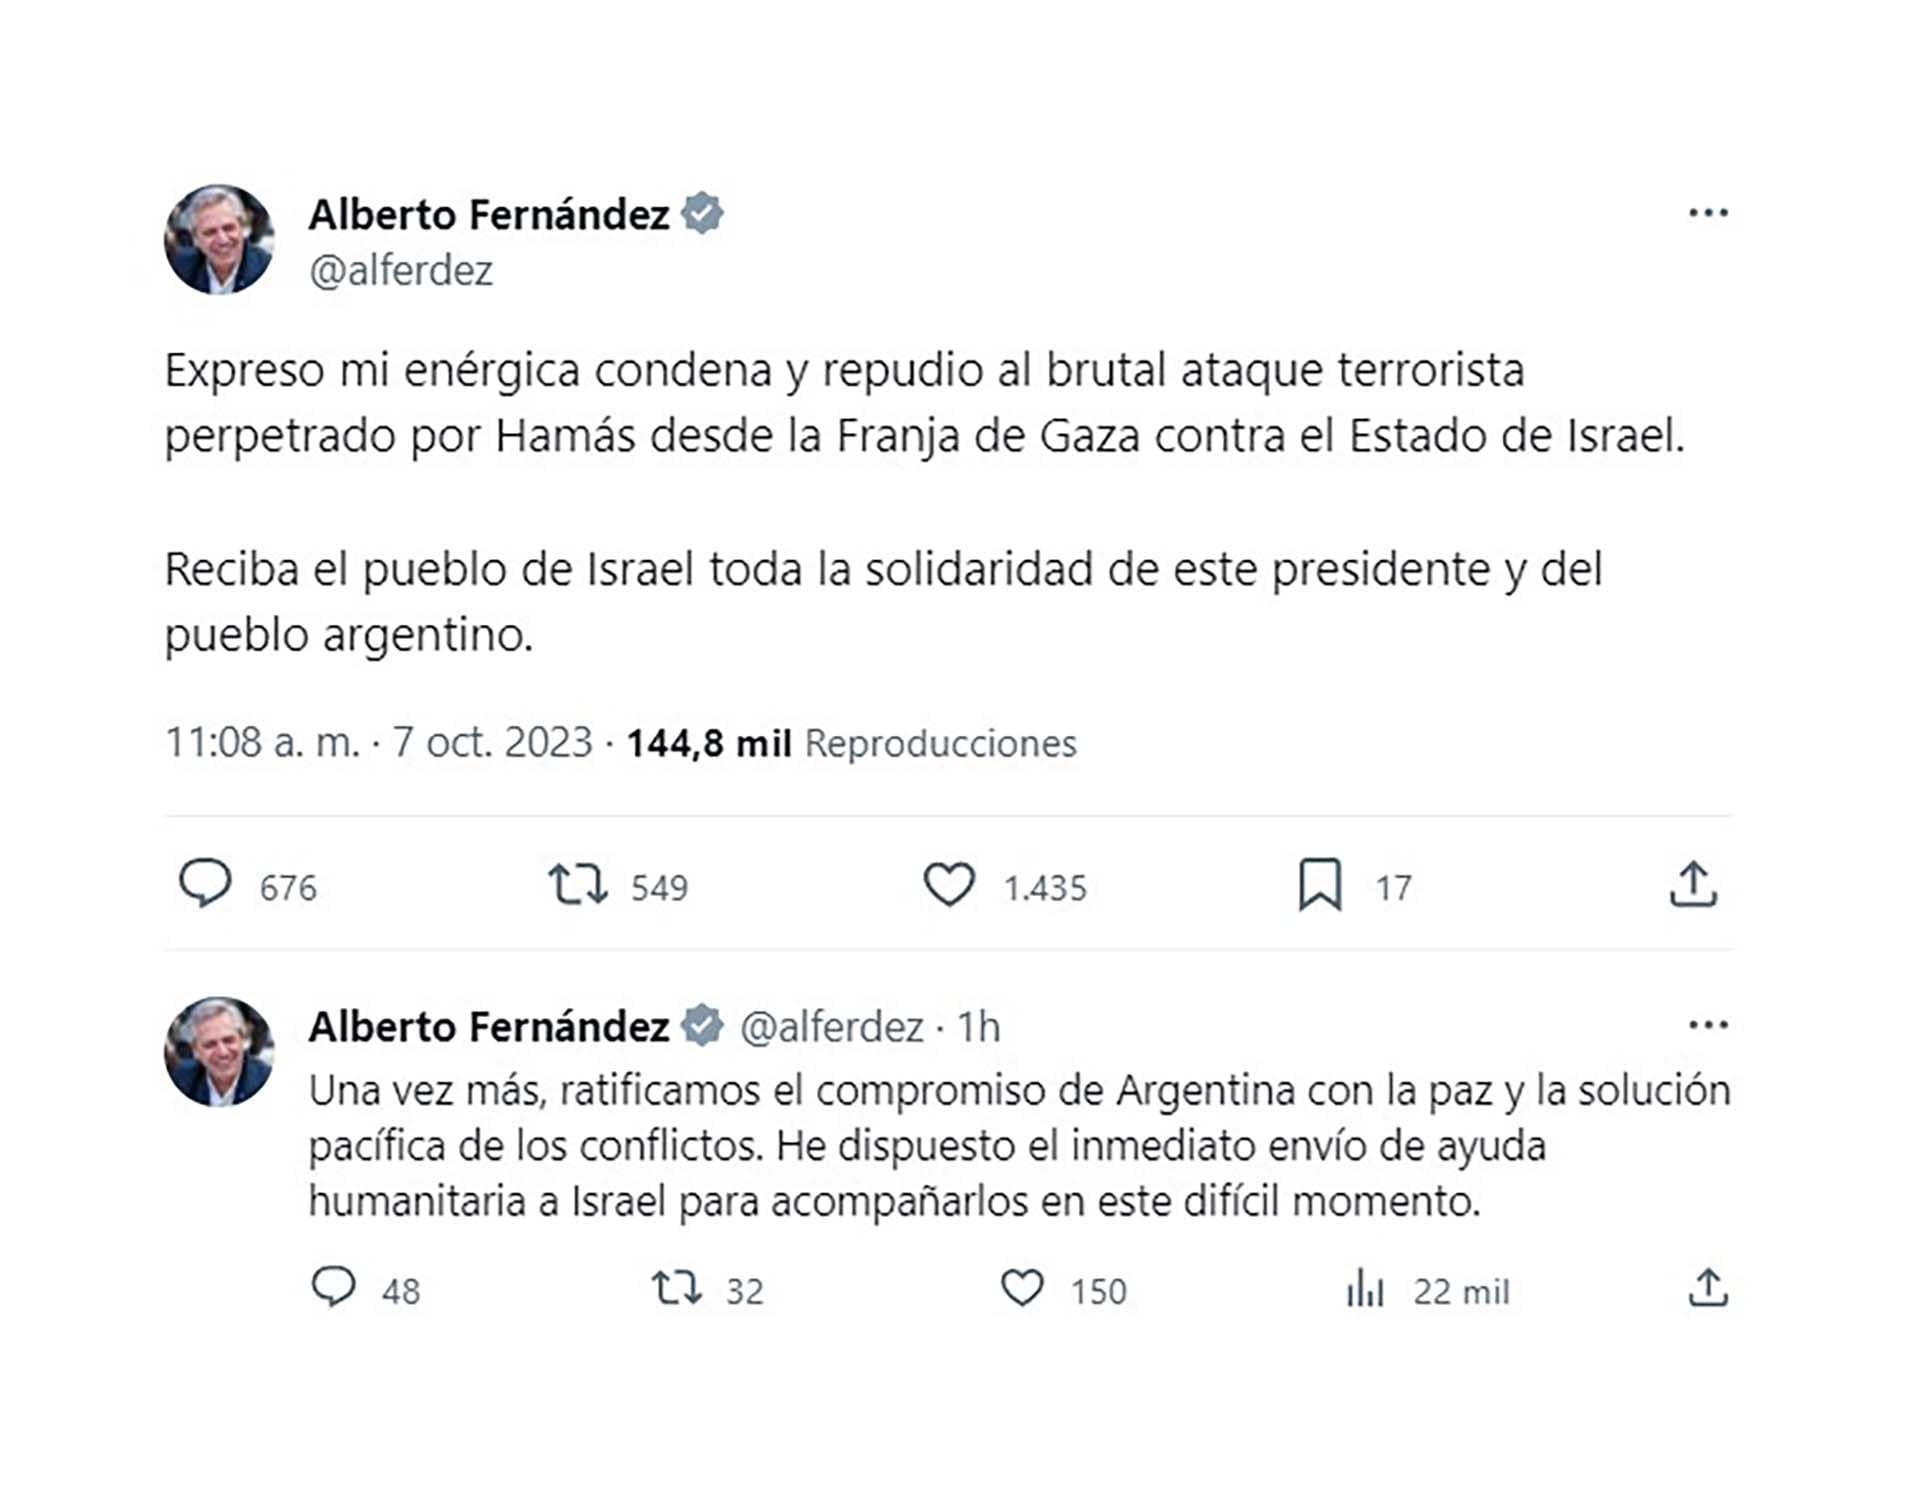Retweet the main tweet with 549 reposts

578,884
